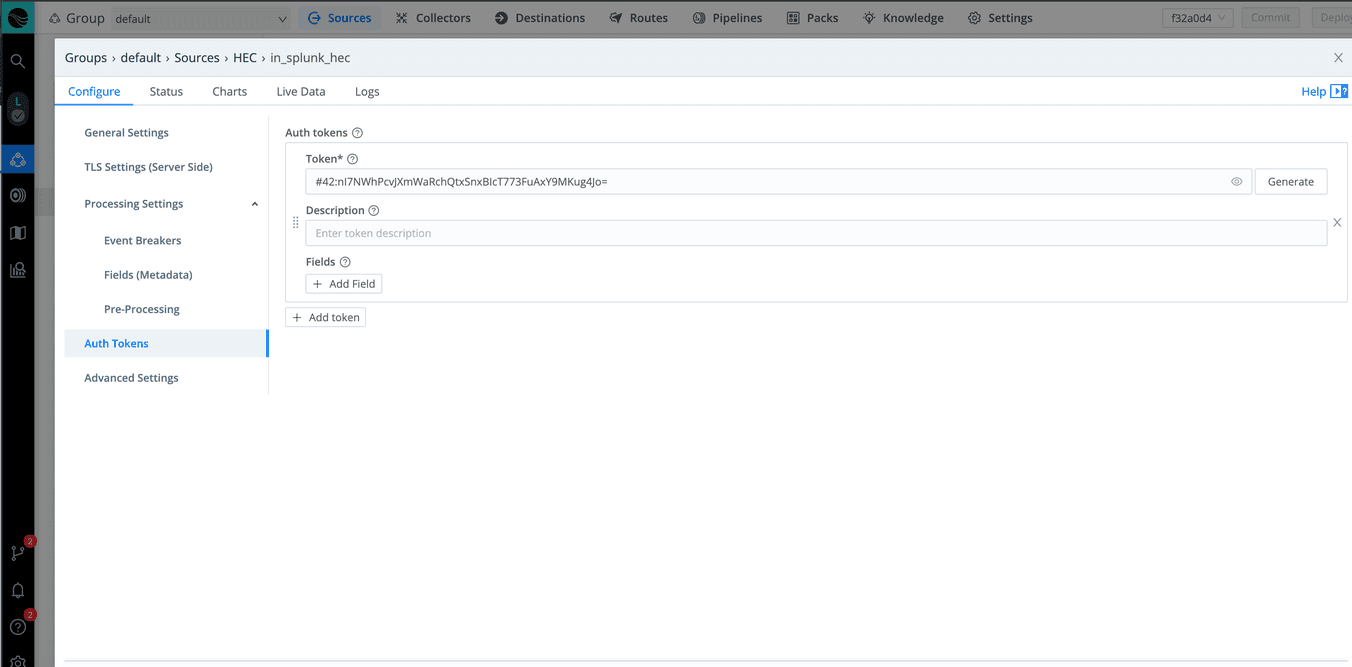1352x667 pixels.
Task: Switch to the Live Data tab
Action: tap(301, 91)
